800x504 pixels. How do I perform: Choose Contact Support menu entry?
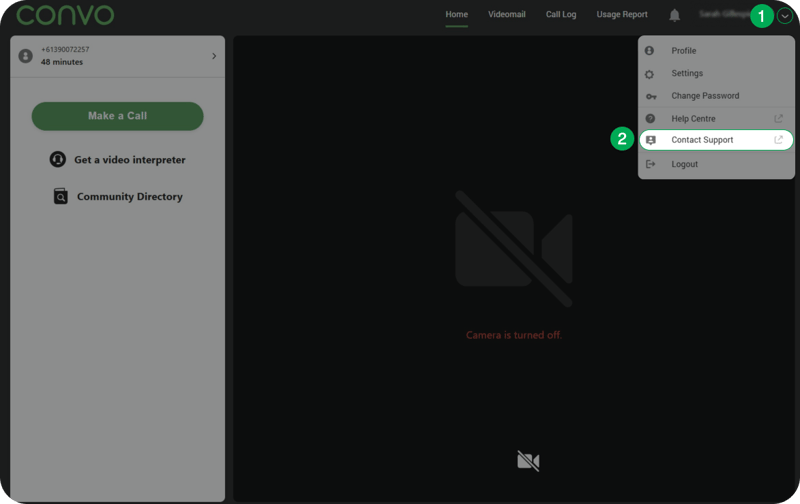click(716, 140)
